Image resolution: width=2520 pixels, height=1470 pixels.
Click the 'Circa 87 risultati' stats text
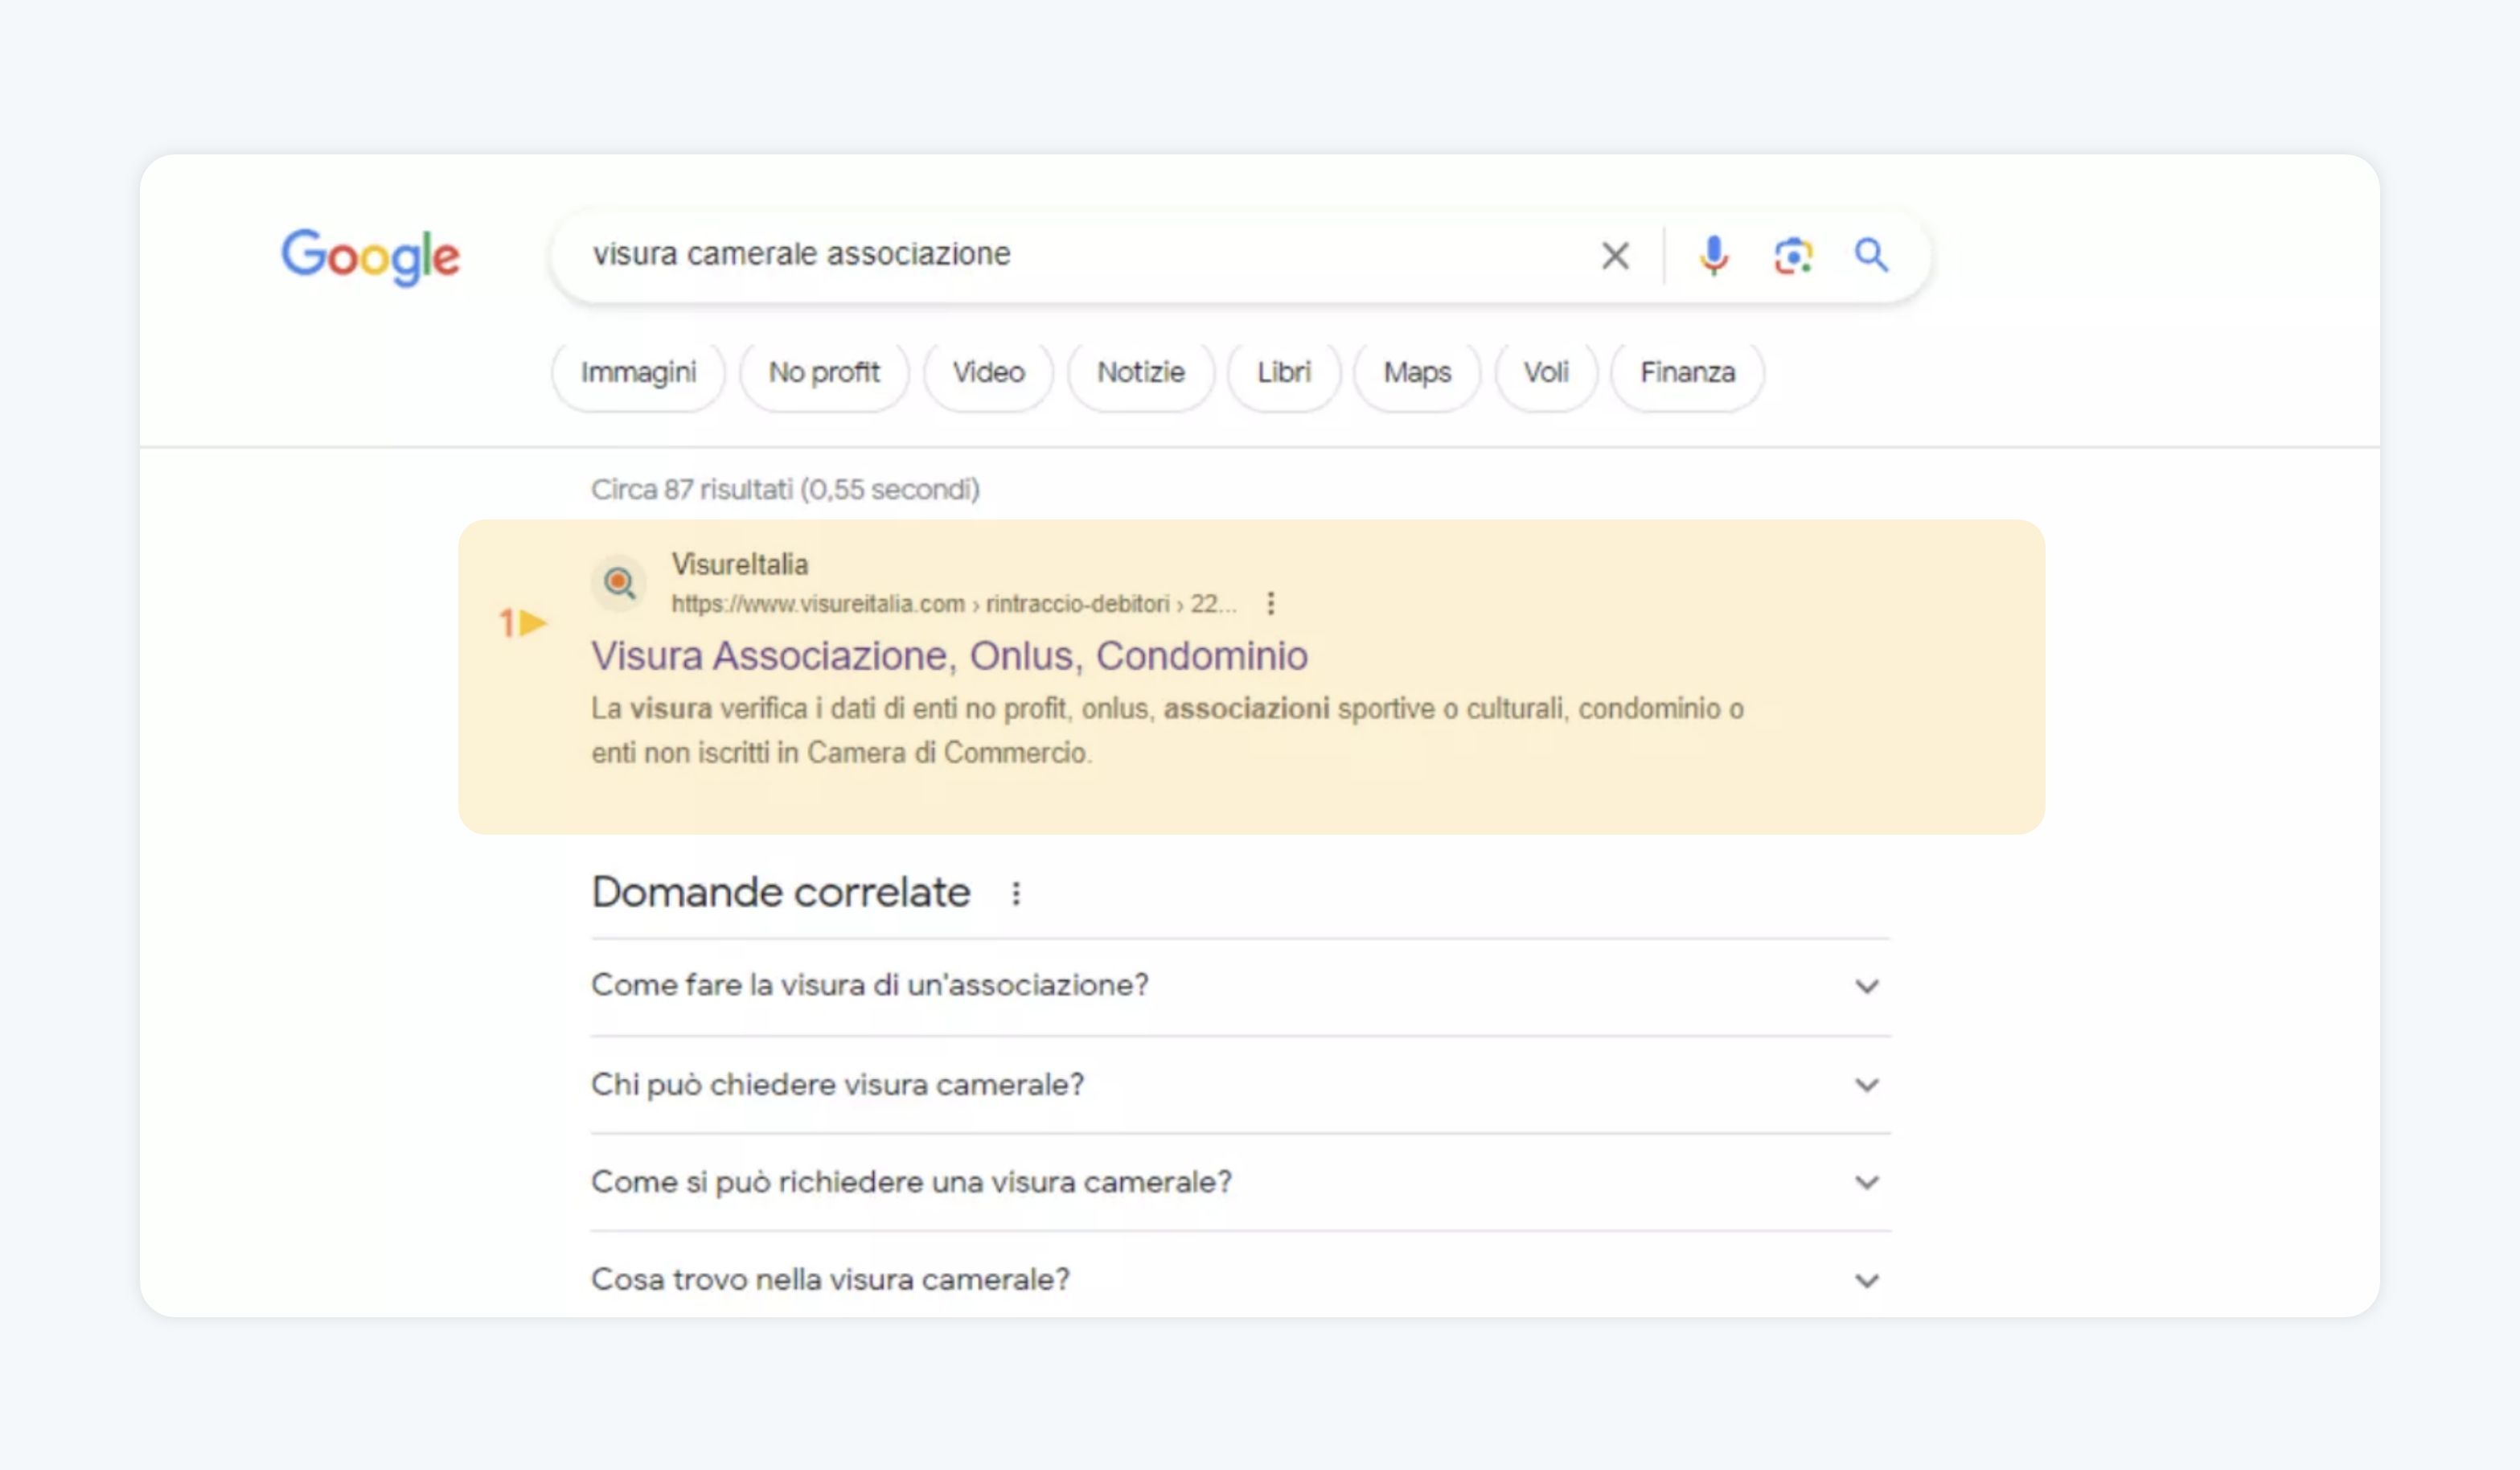[x=785, y=489]
